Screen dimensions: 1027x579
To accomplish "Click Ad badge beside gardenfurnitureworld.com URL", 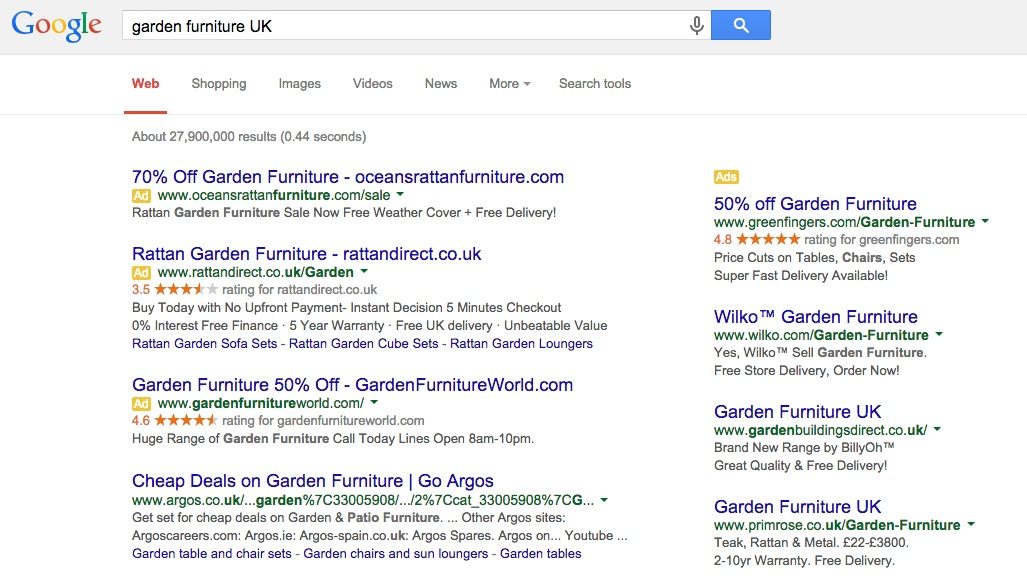I will (x=141, y=403).
